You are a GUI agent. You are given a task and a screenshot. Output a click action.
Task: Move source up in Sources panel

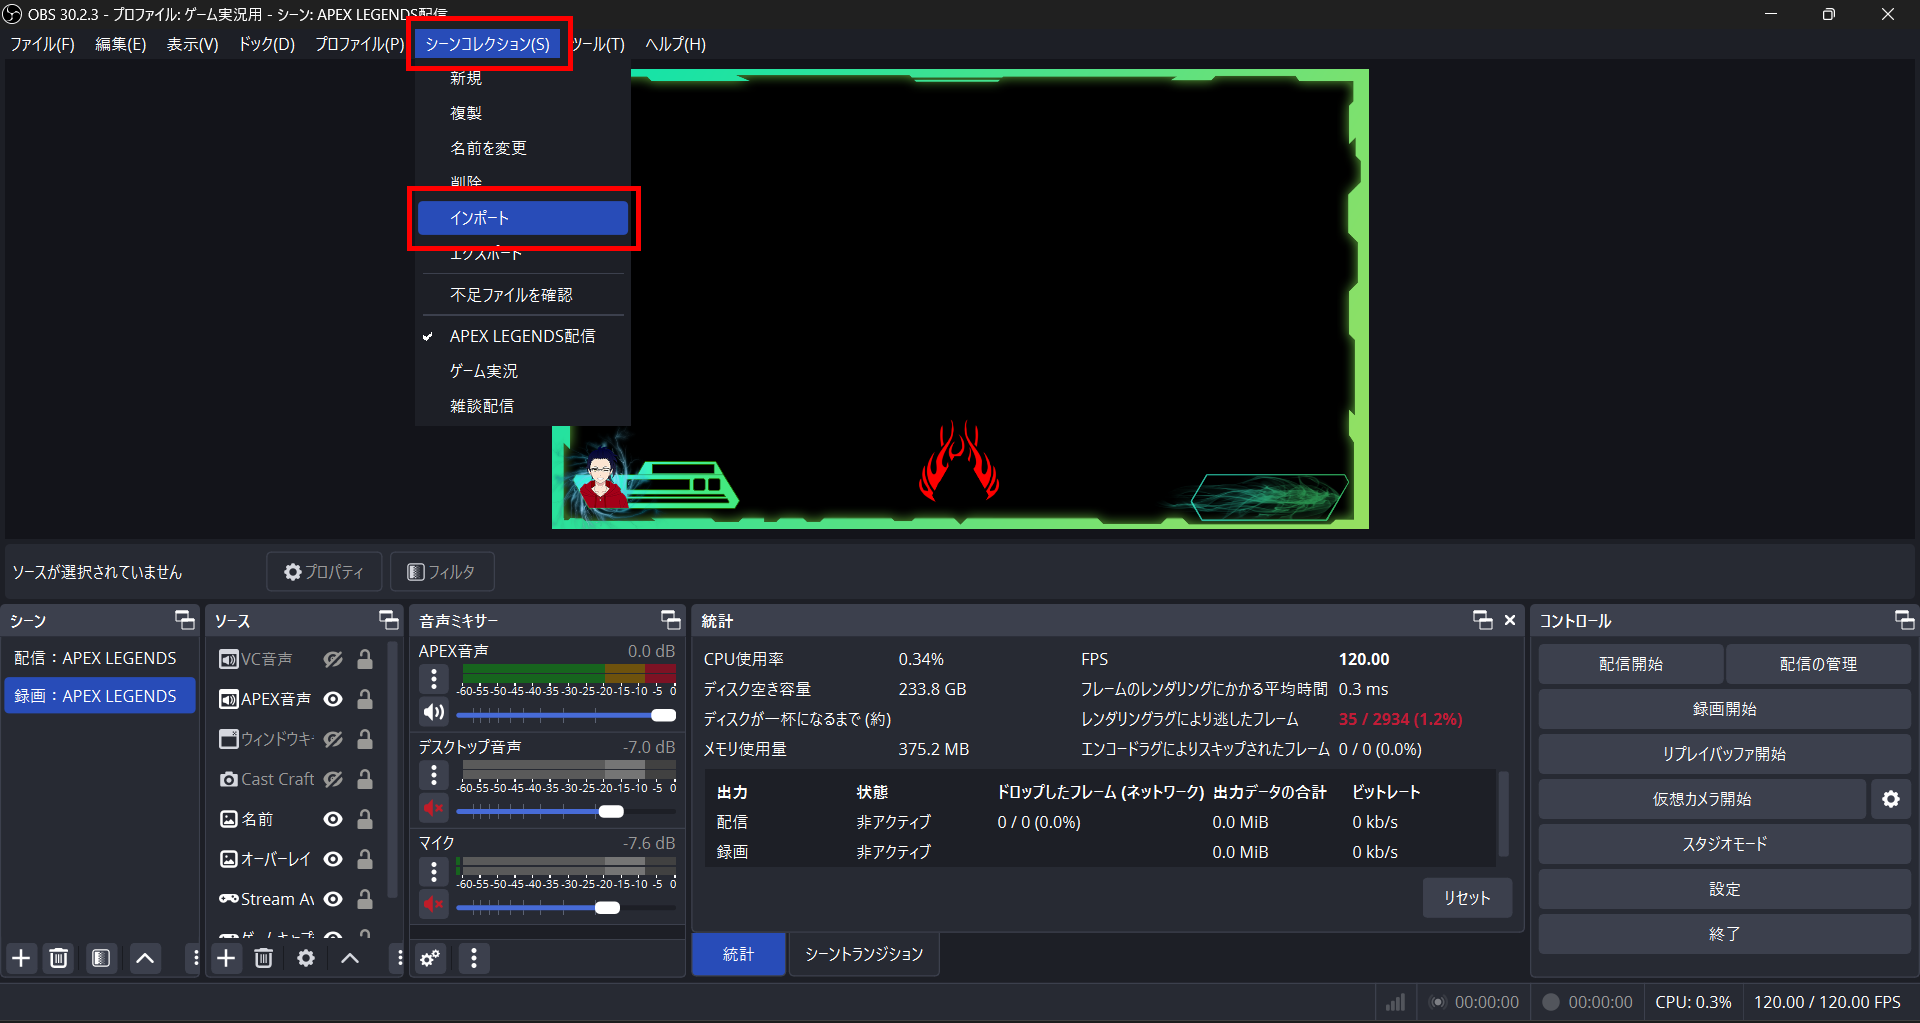[350, 958]
